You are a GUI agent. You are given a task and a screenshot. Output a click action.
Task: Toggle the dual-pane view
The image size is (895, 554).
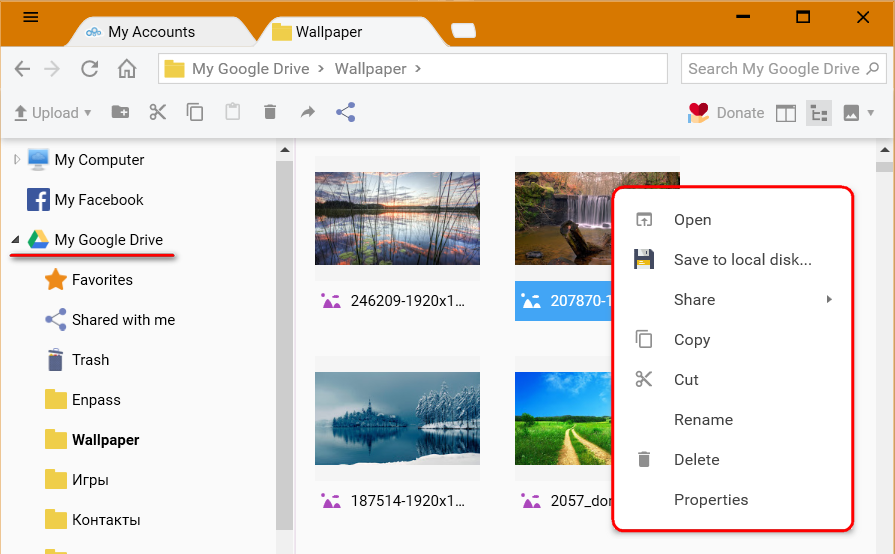coord(785,114)
